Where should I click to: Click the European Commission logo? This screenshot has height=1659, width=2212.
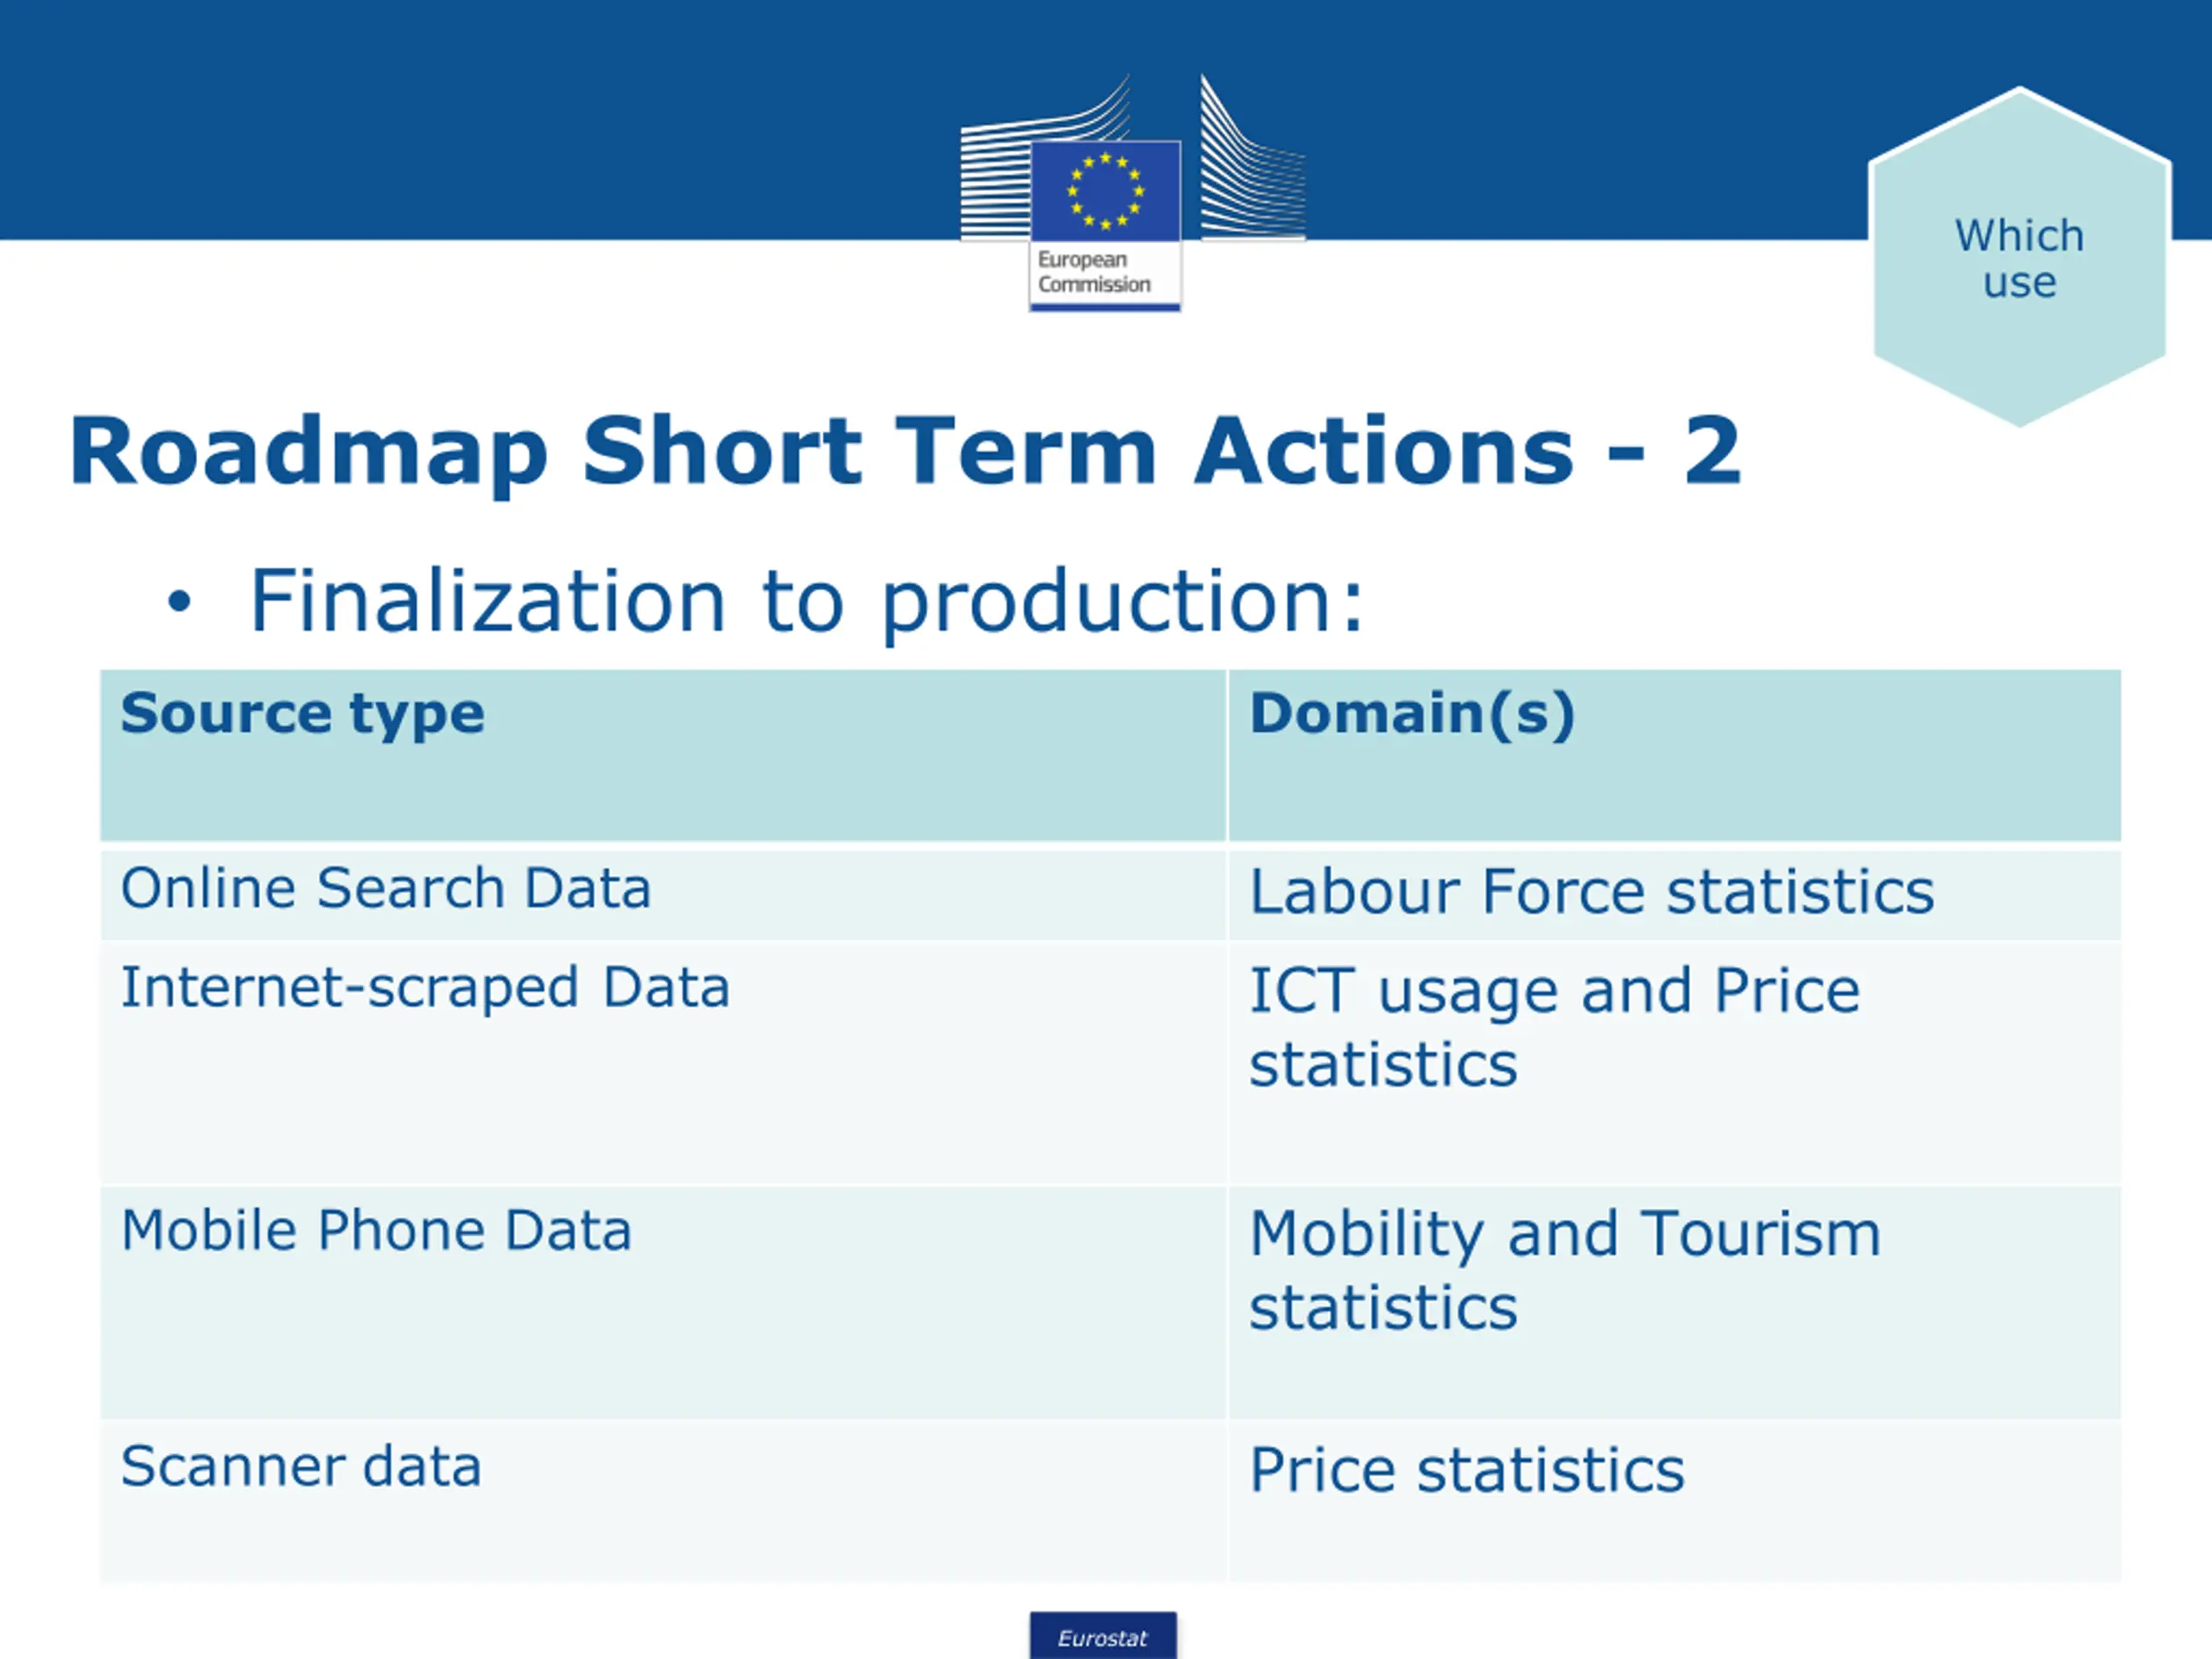[1132, 192]
